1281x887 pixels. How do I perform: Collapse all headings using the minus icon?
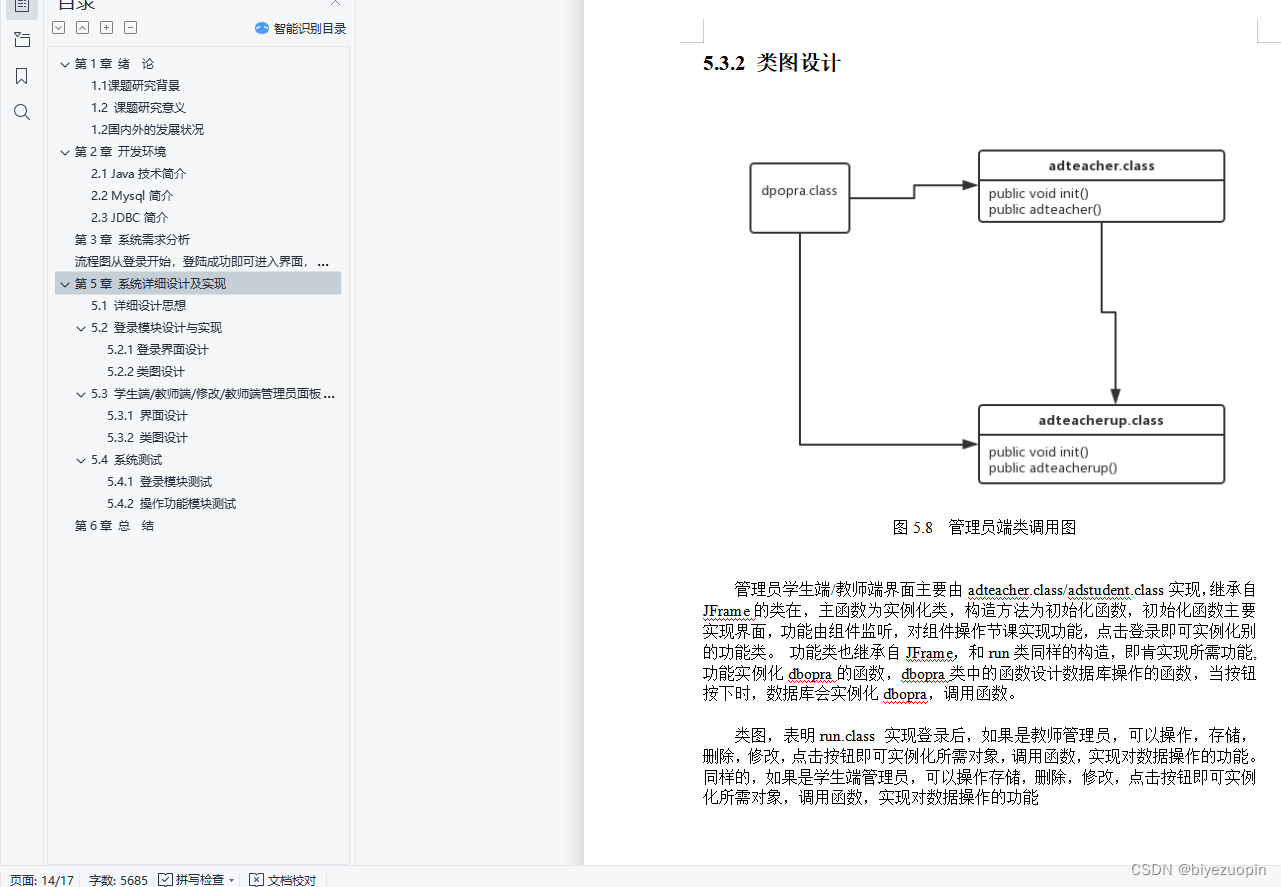(x=130, y=27)
